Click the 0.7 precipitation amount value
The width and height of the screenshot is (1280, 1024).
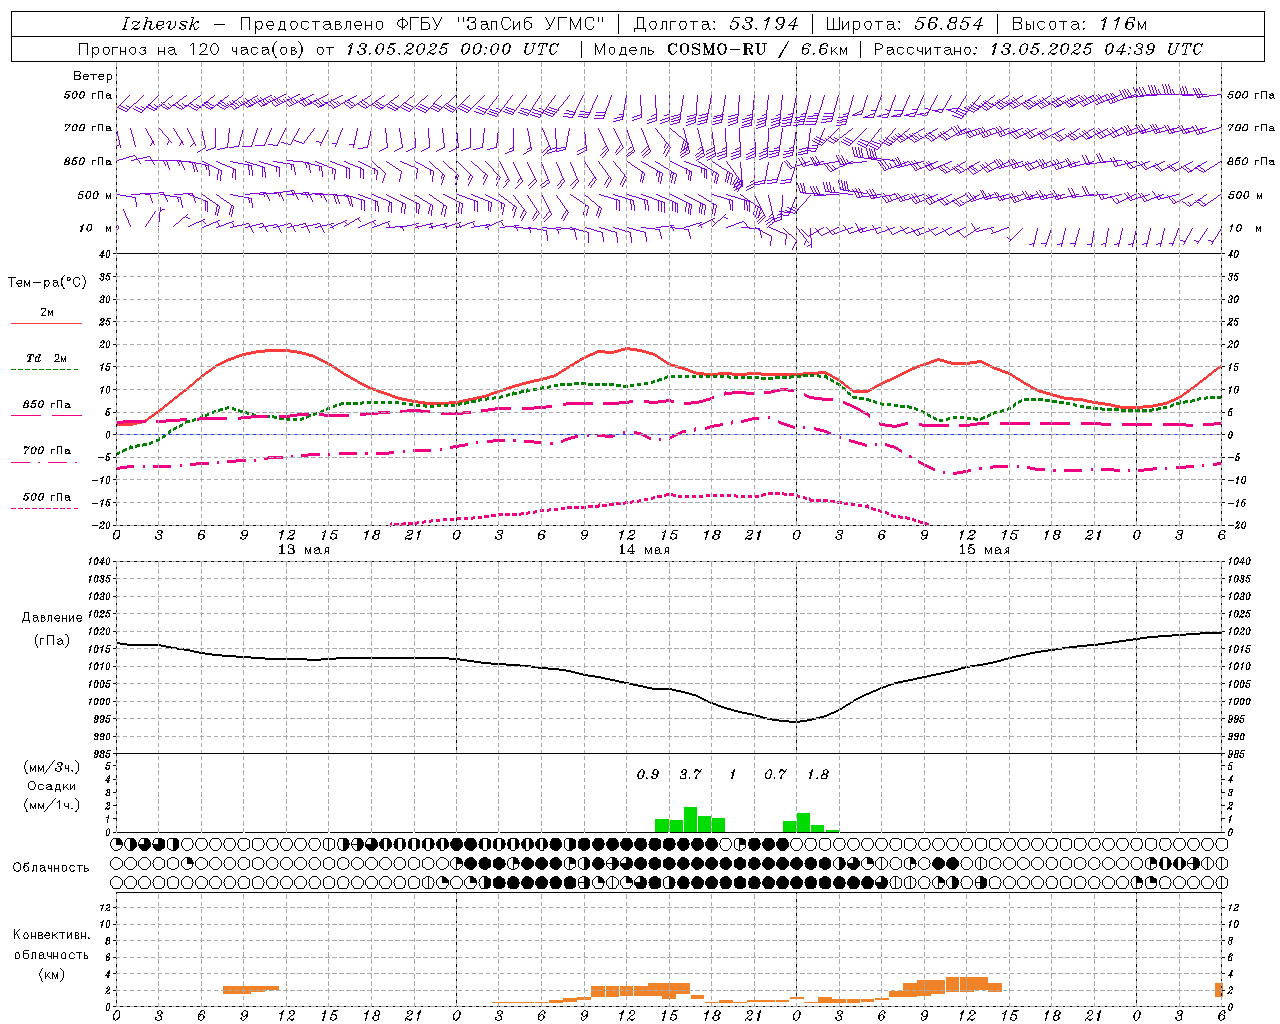click(775, 774)
